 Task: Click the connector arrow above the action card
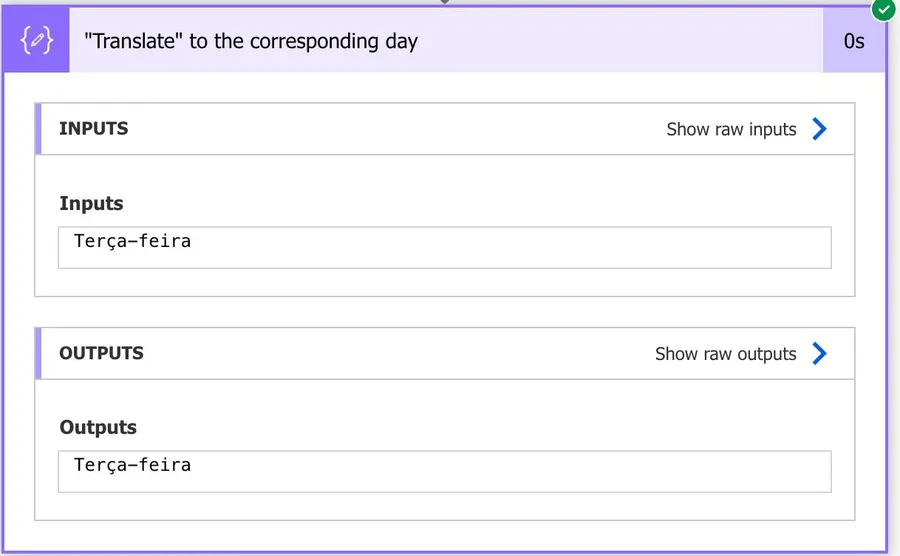(x=445, y=3)
